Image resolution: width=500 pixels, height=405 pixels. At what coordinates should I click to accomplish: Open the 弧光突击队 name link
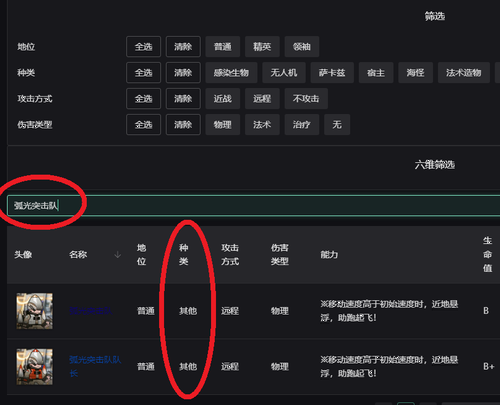pos(91,311)
